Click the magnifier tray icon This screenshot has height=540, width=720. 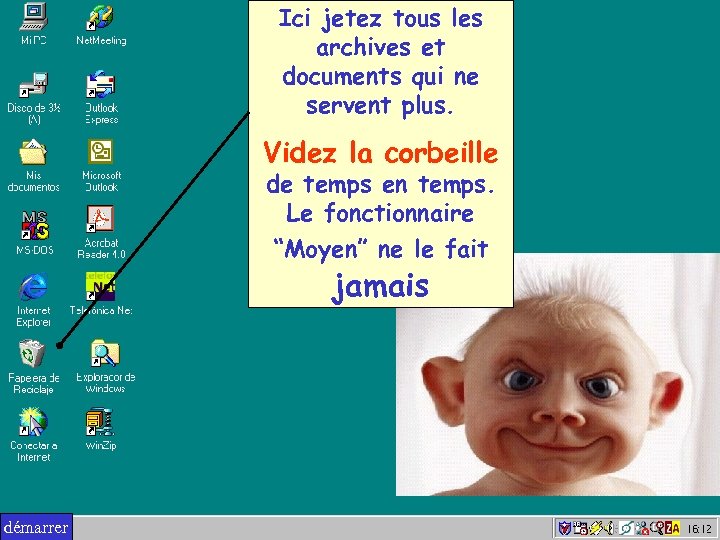coord(657,528)
